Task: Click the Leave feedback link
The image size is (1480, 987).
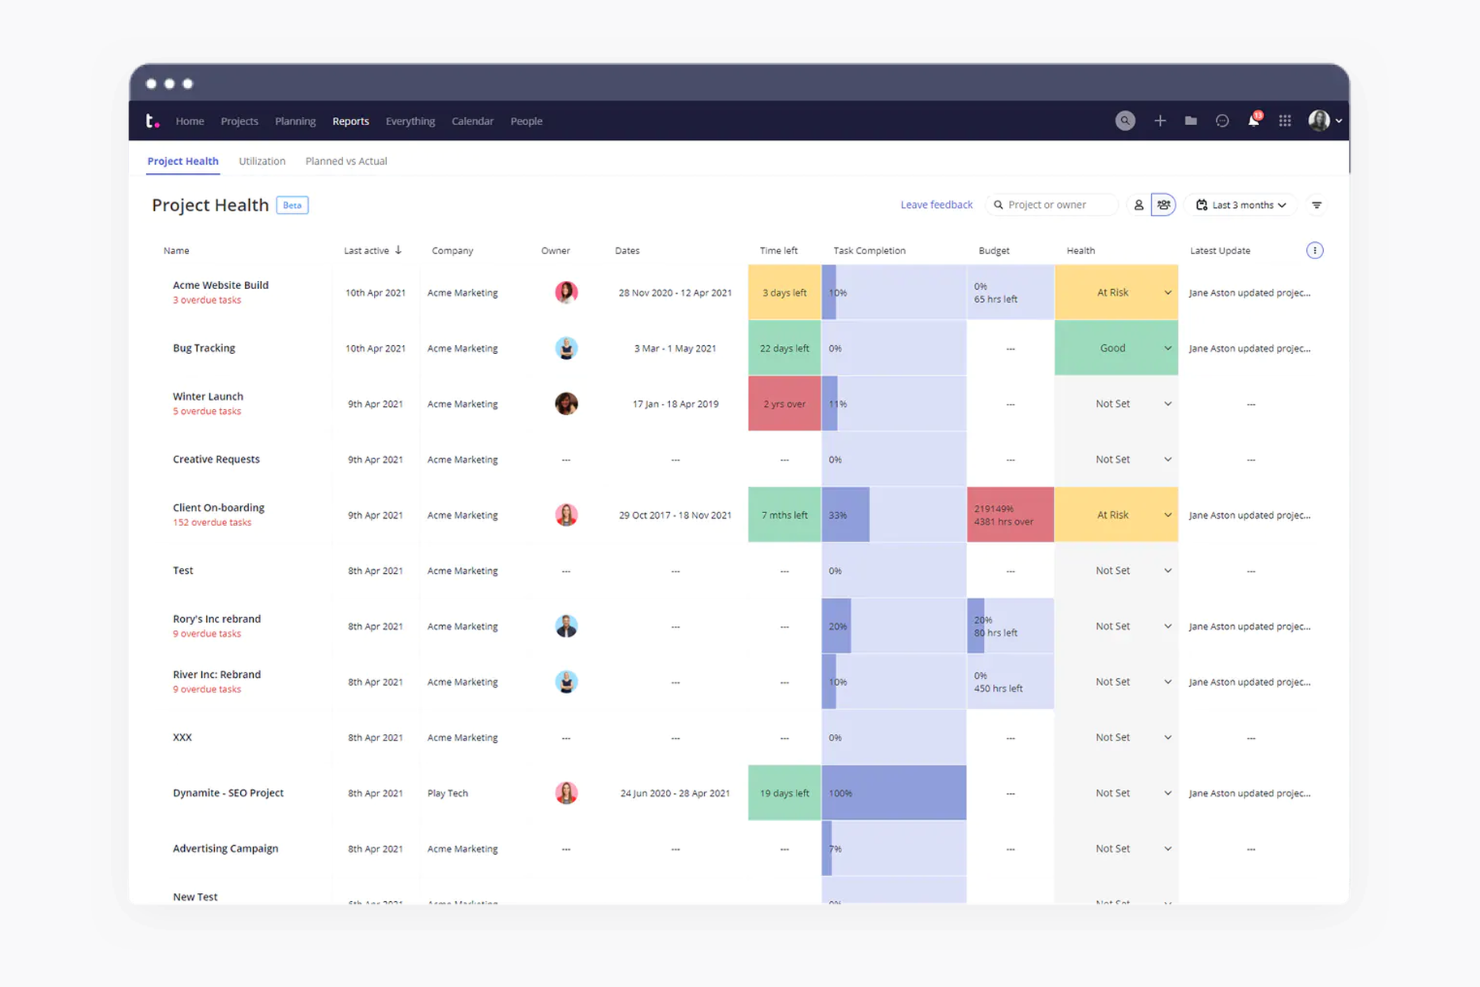Action: click(x=936, y=205)
